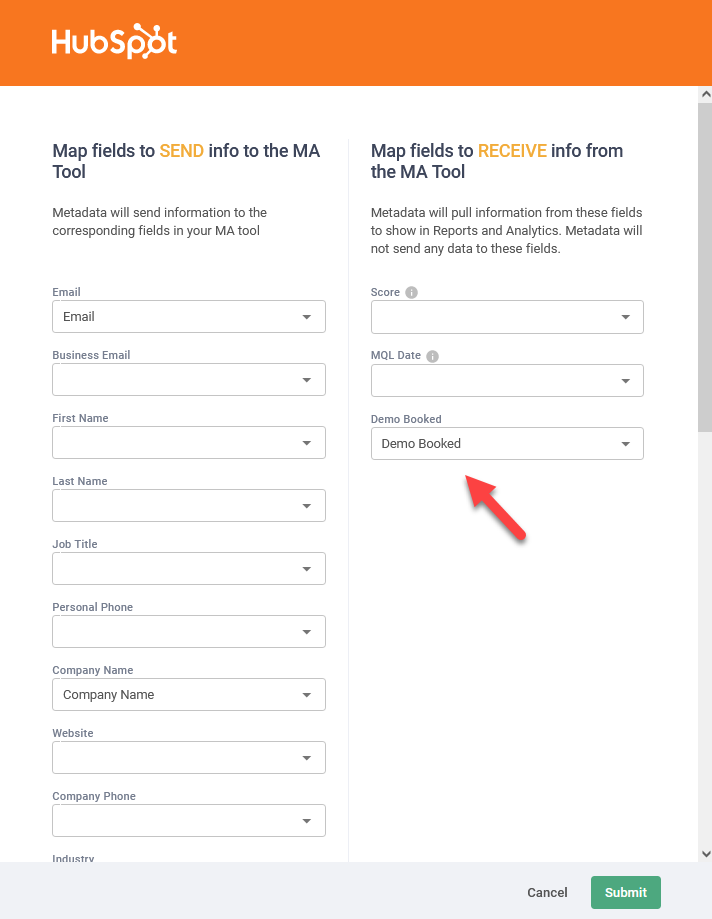Screen dimensions: 712x919
Task: Click the green Submit button
Action: tap(626, 892)
